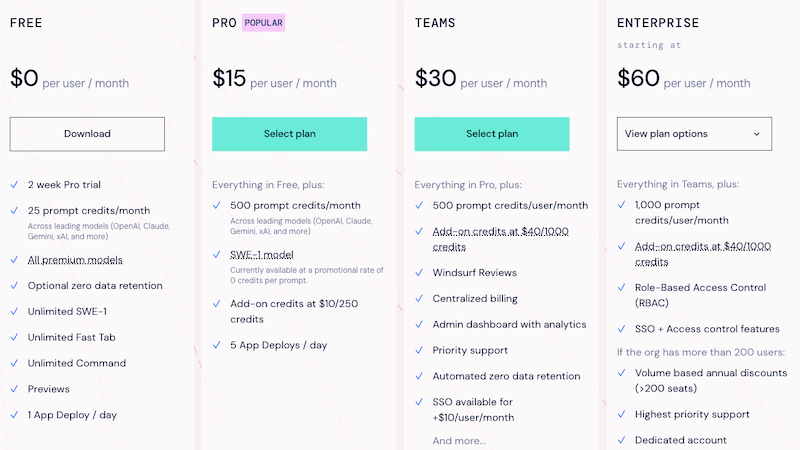Click the chevron arrow in View plan options
The image size is (800, 450).
point(757,134)
